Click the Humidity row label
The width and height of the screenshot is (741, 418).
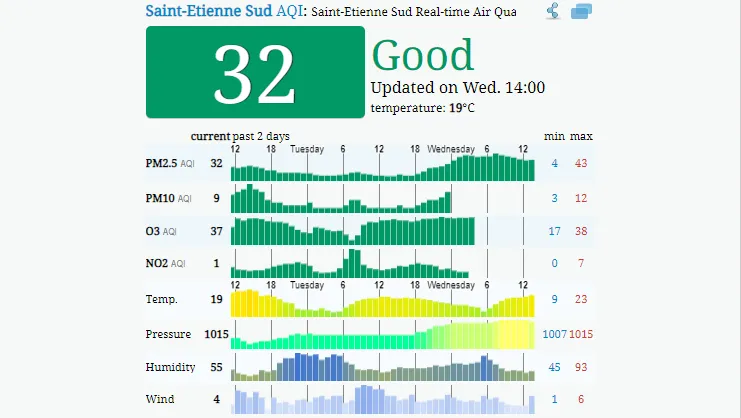point(170,367)
